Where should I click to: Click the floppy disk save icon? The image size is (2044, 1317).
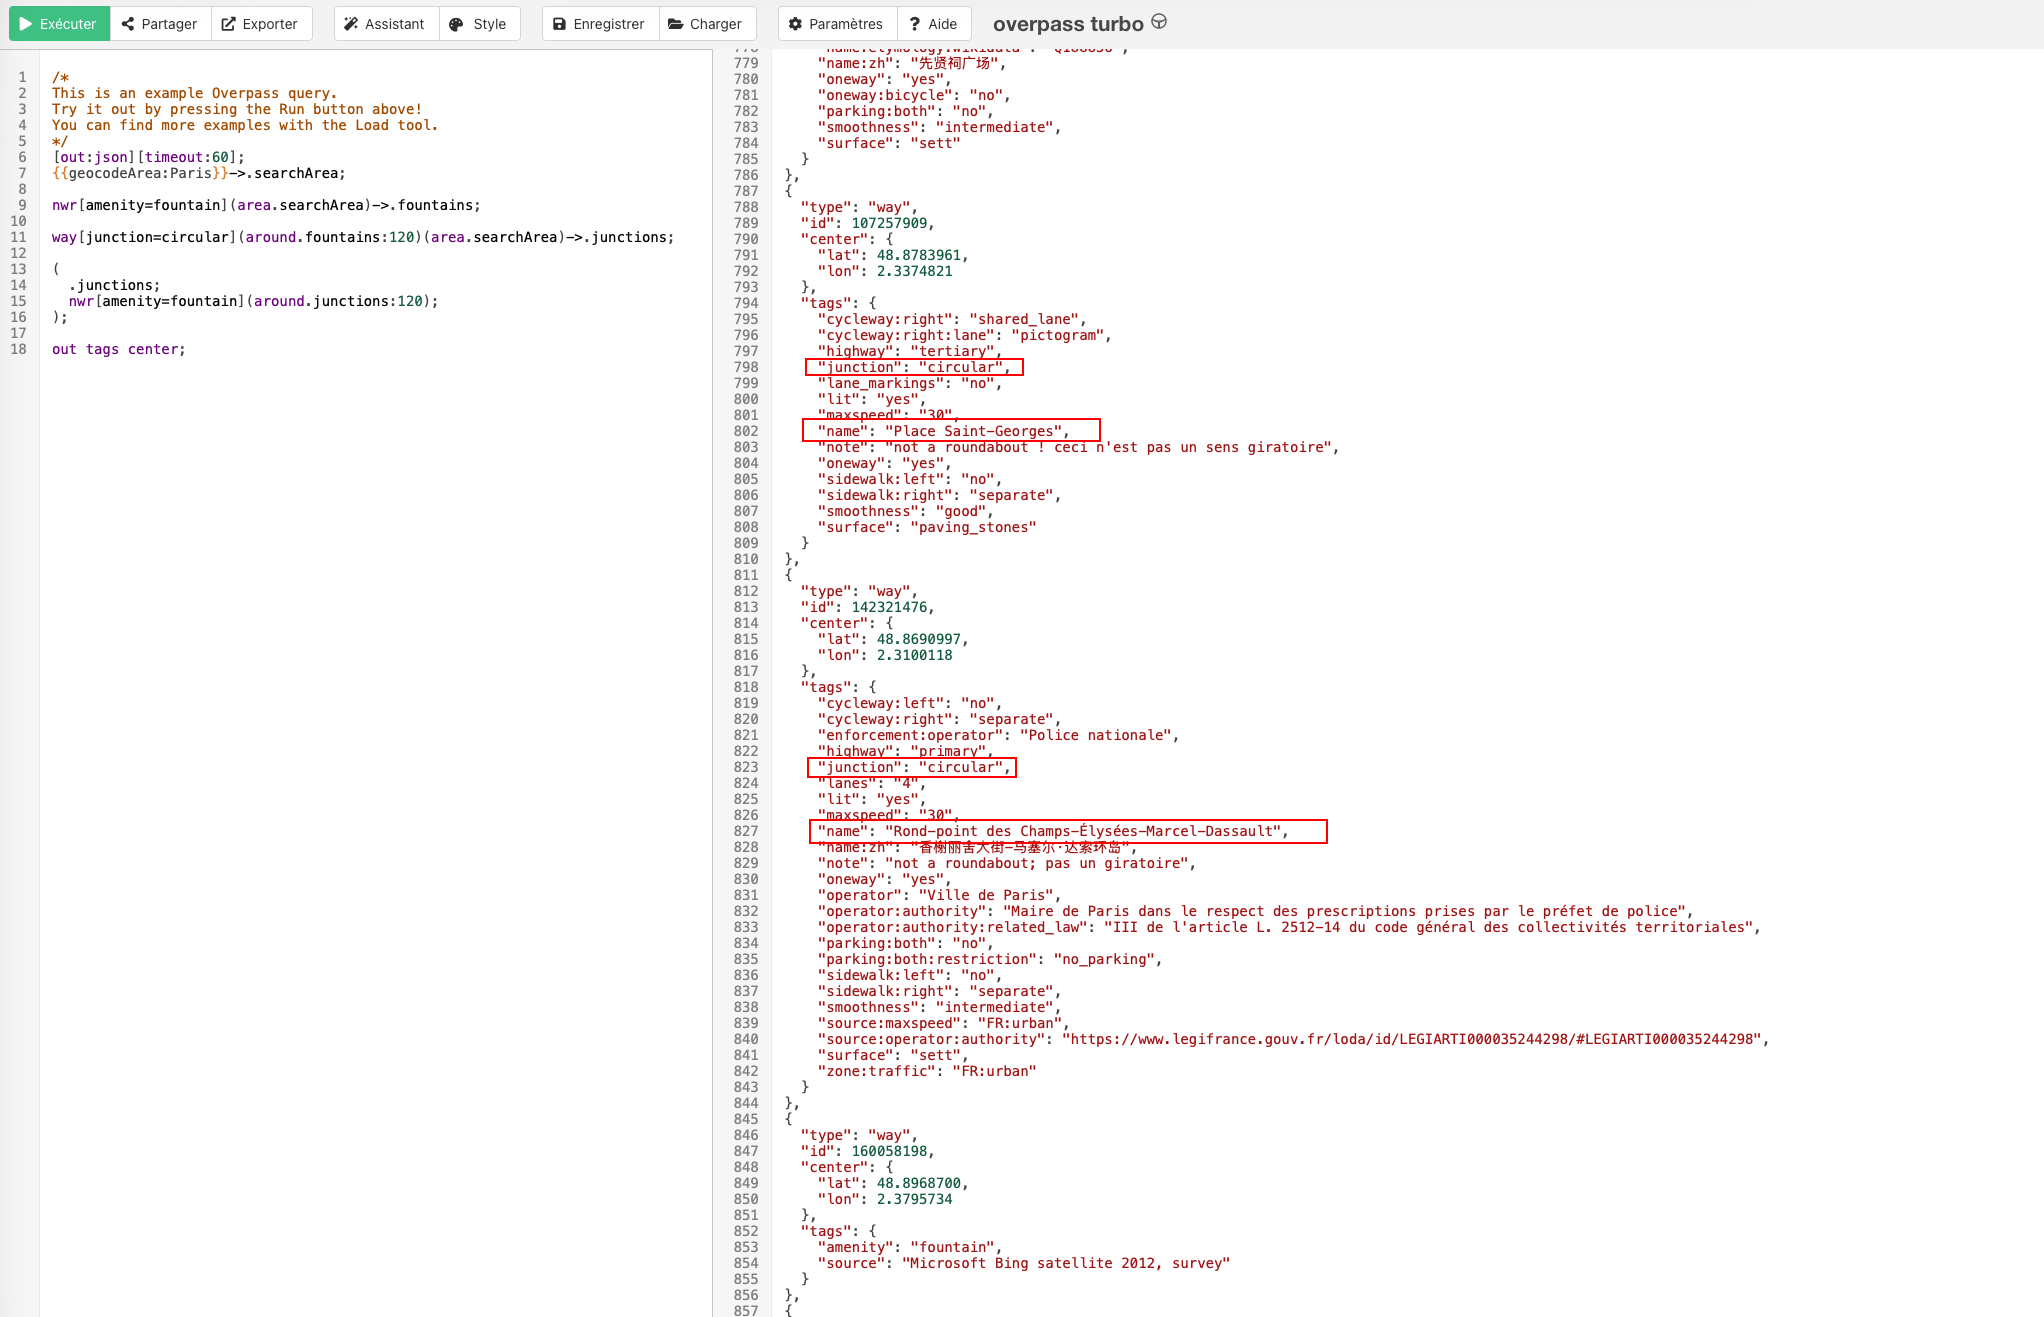tap(560, 24)
